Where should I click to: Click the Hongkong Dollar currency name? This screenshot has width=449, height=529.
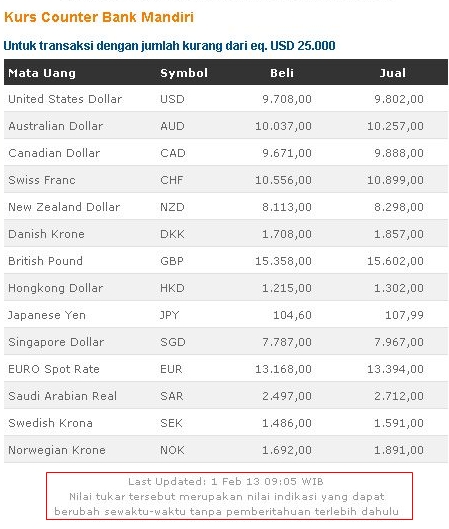point(55,288)
